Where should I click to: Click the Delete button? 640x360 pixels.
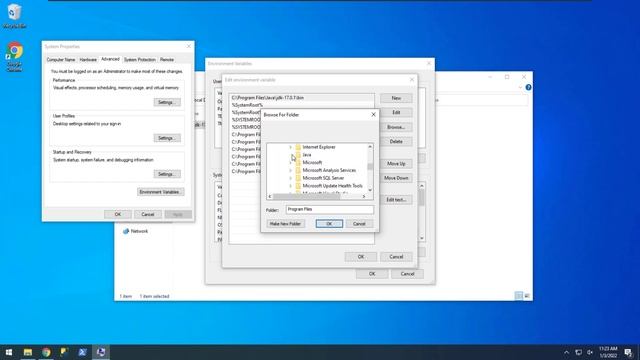396,141
